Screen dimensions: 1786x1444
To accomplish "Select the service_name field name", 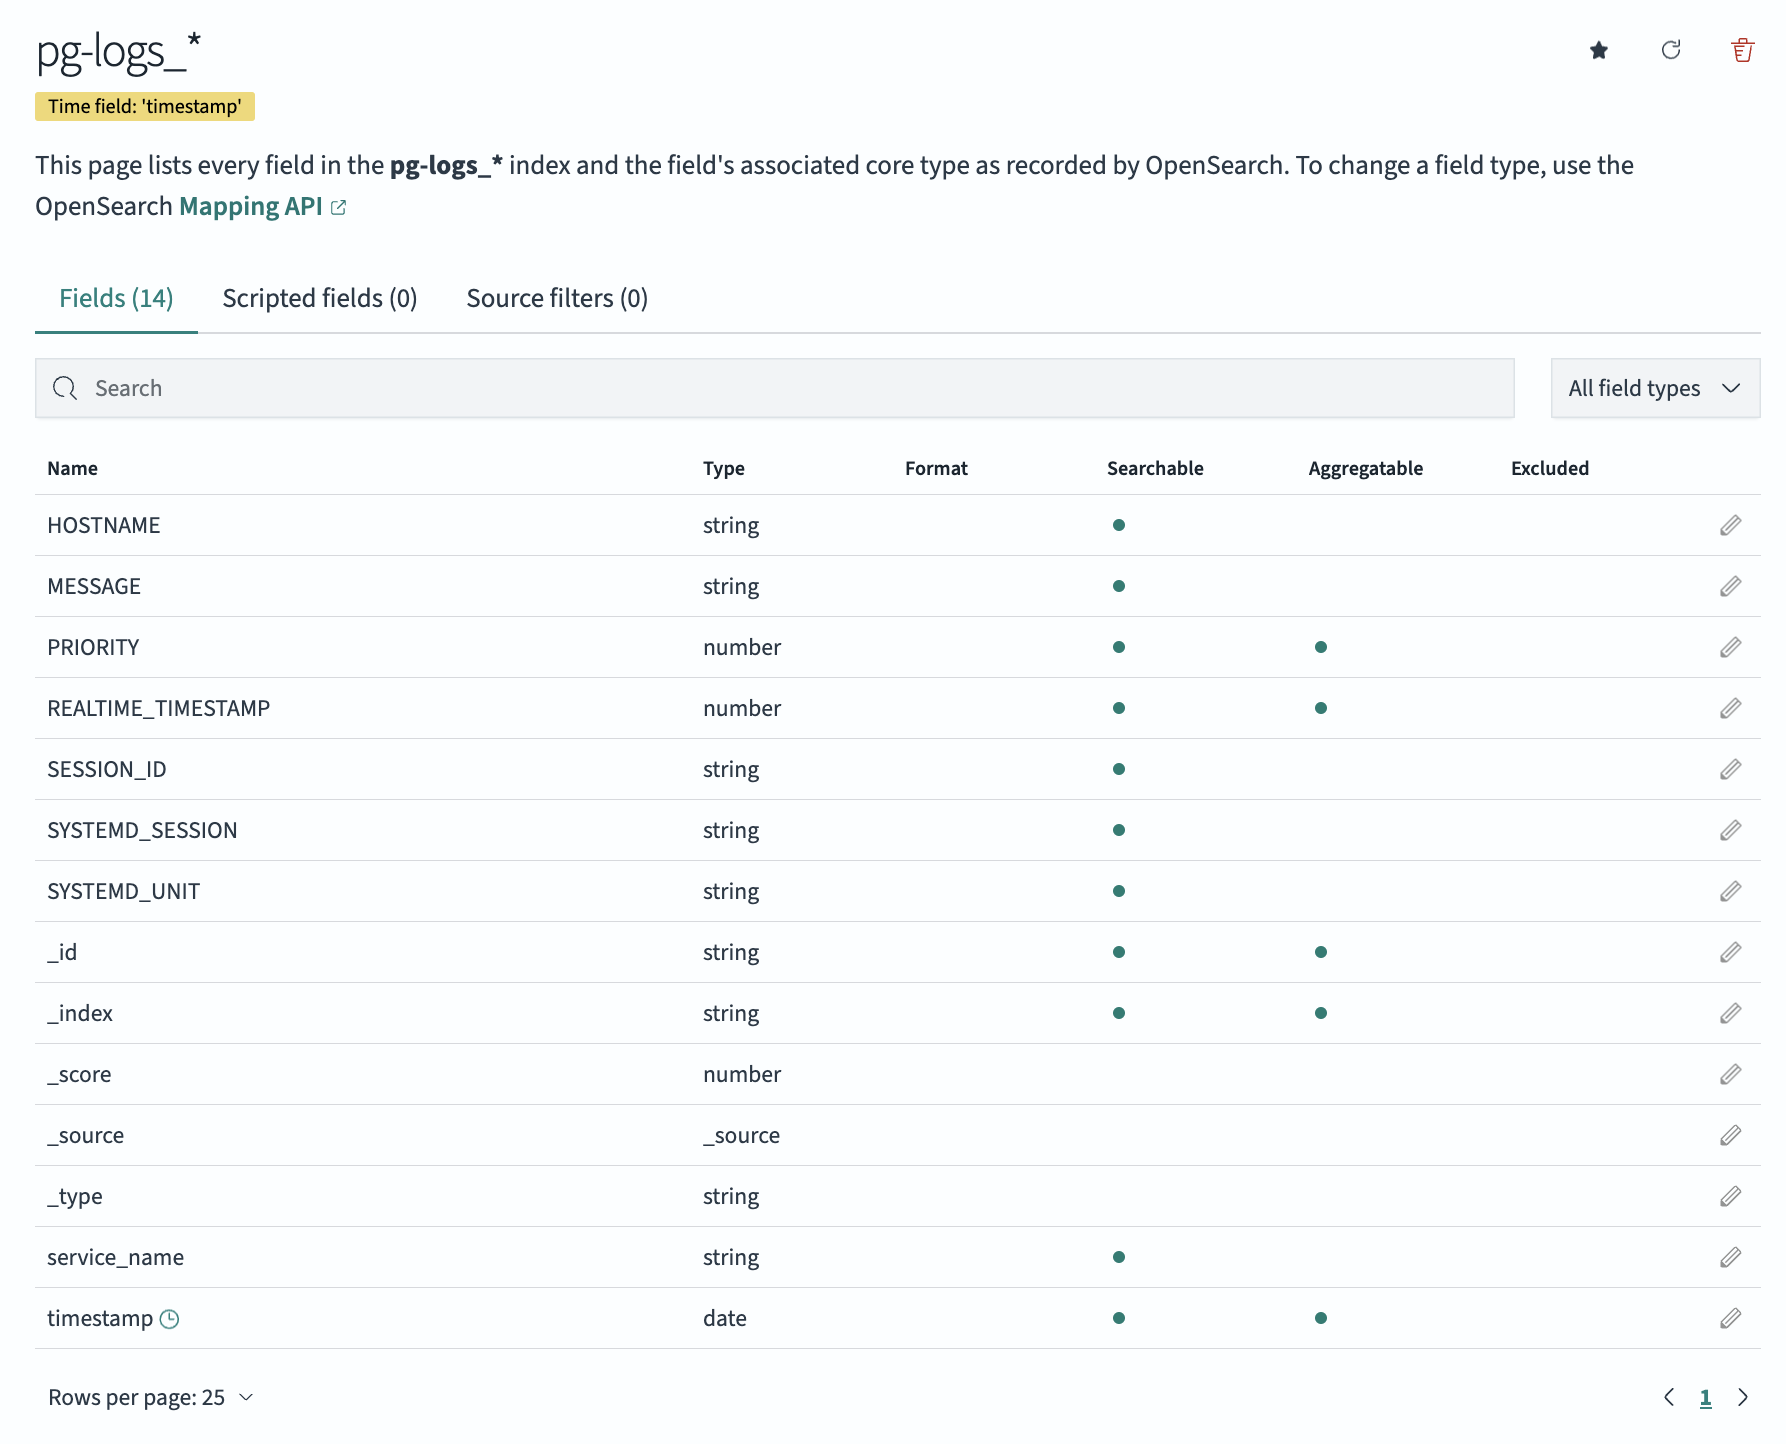I will tap(116, 1257).
